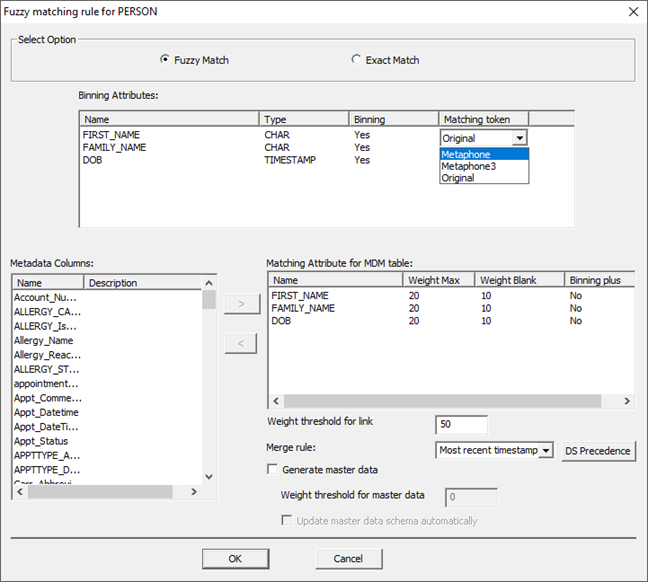Click Metadata Columns scroll down arrow
Image resolution: width=648 pixels, height=582 pixels.
(209, 477)
